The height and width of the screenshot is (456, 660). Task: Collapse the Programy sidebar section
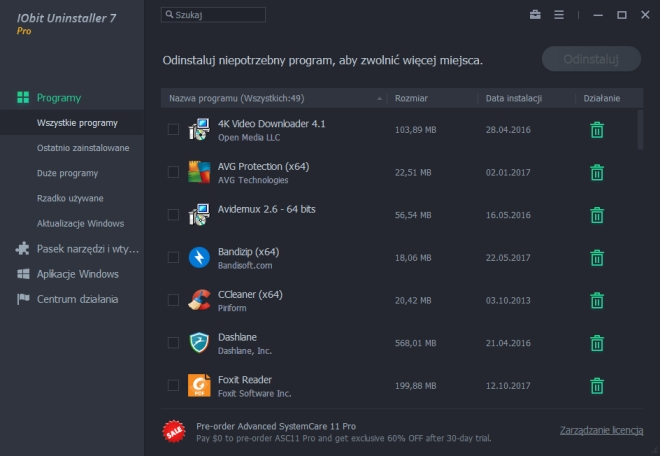[59, 97]
